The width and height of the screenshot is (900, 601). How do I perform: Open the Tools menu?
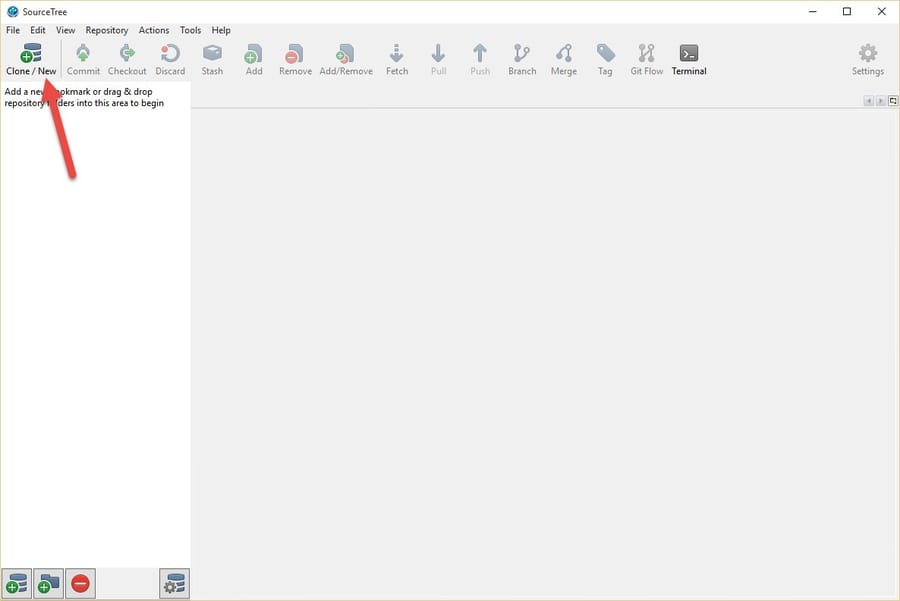coord(190,30)
